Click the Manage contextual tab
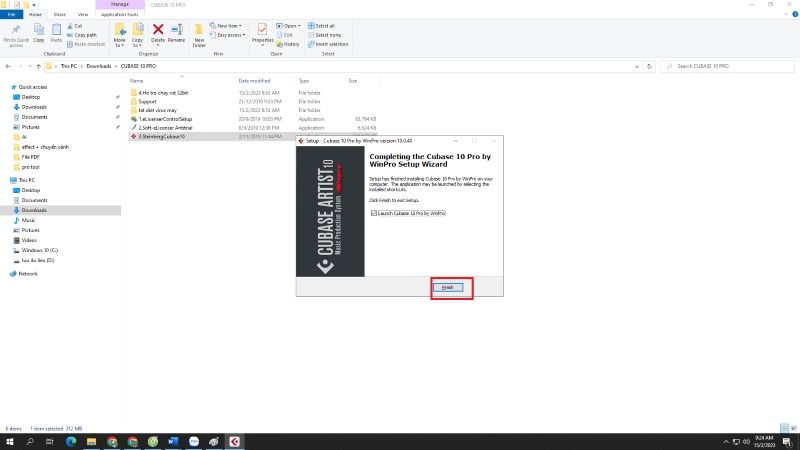 (120, 5)
